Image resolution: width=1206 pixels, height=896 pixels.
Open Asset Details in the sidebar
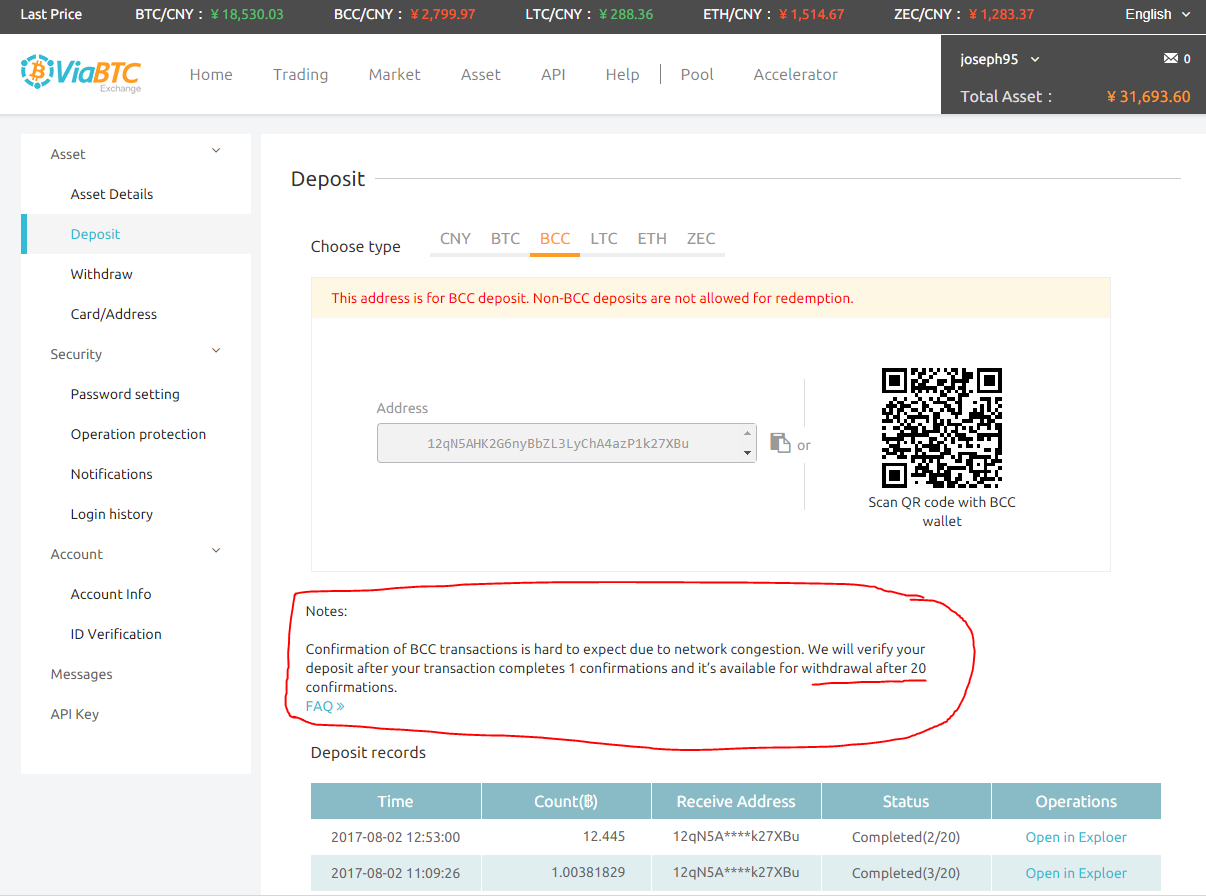112,194
